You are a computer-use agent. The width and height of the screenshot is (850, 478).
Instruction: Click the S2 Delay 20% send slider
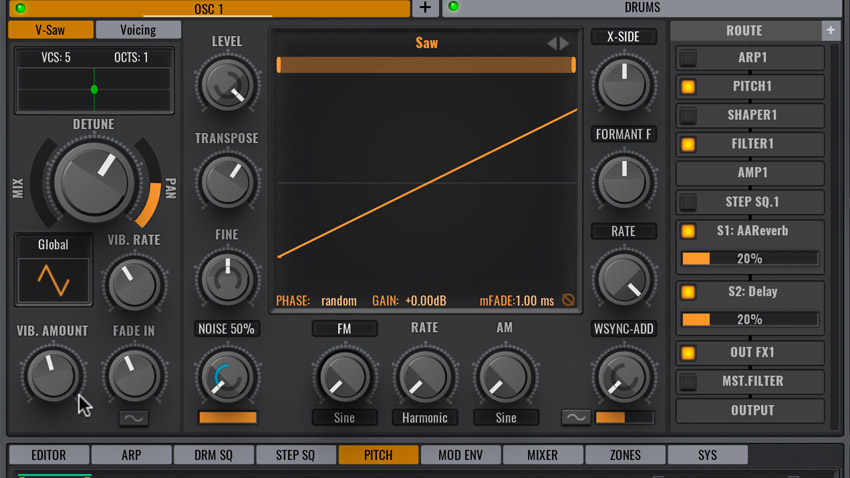750,320
